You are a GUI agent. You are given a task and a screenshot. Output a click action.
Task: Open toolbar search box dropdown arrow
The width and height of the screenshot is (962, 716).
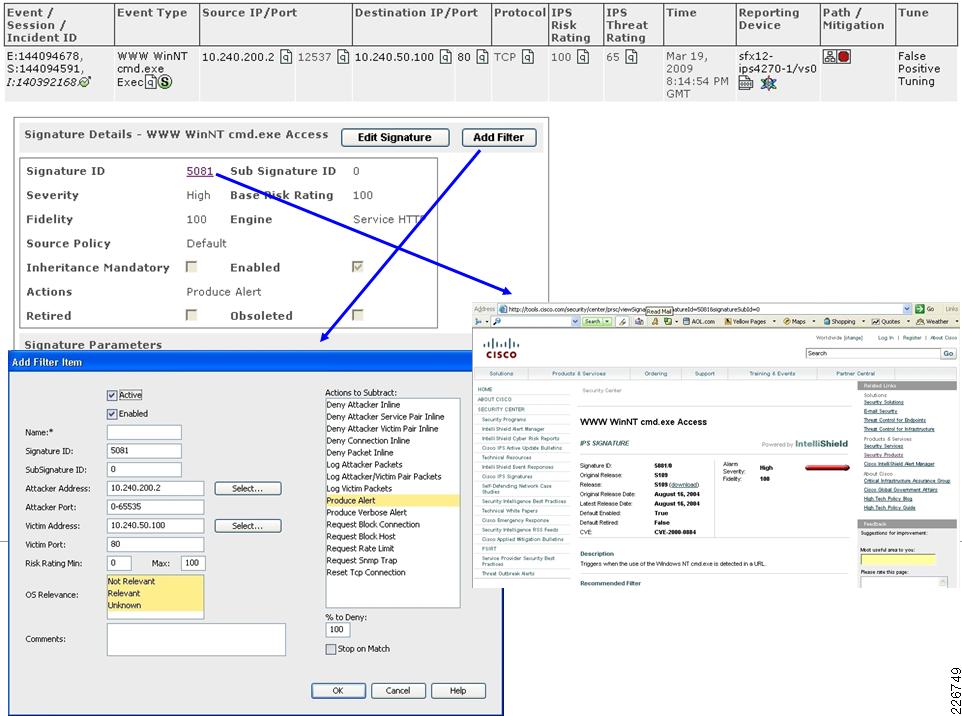[x=575, y=321]
